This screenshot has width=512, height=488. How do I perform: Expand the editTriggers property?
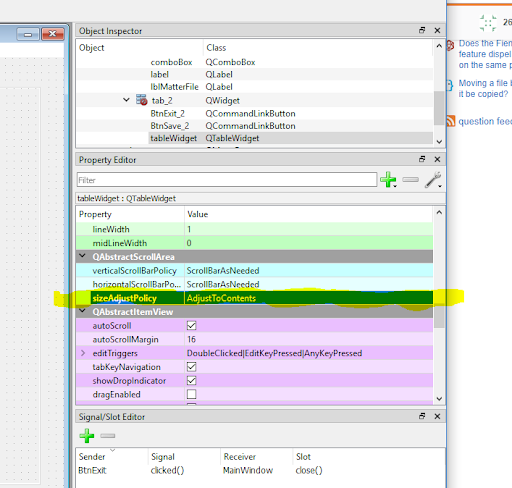click(x=83, y=353)
